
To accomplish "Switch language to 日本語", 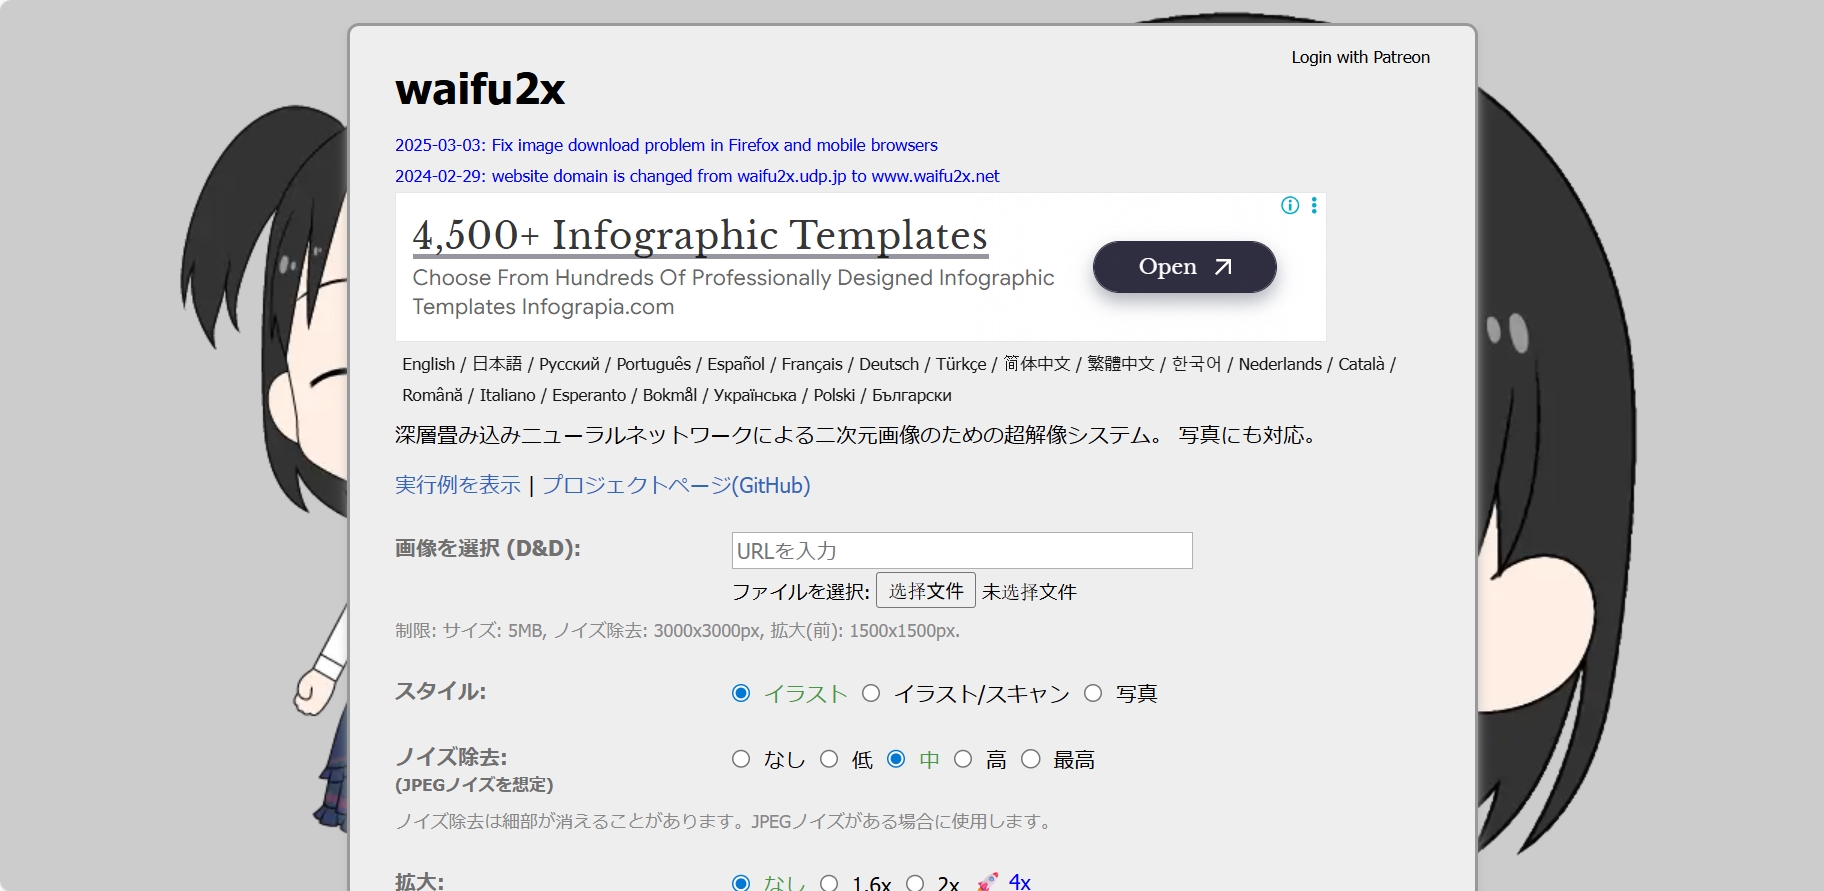I will 497,364.
